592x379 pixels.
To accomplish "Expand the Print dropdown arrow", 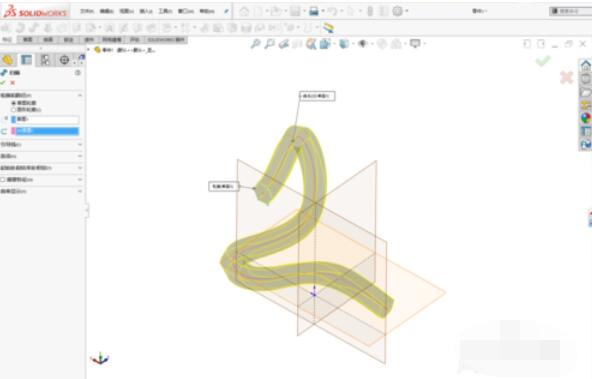I will (x=323, y=11).
